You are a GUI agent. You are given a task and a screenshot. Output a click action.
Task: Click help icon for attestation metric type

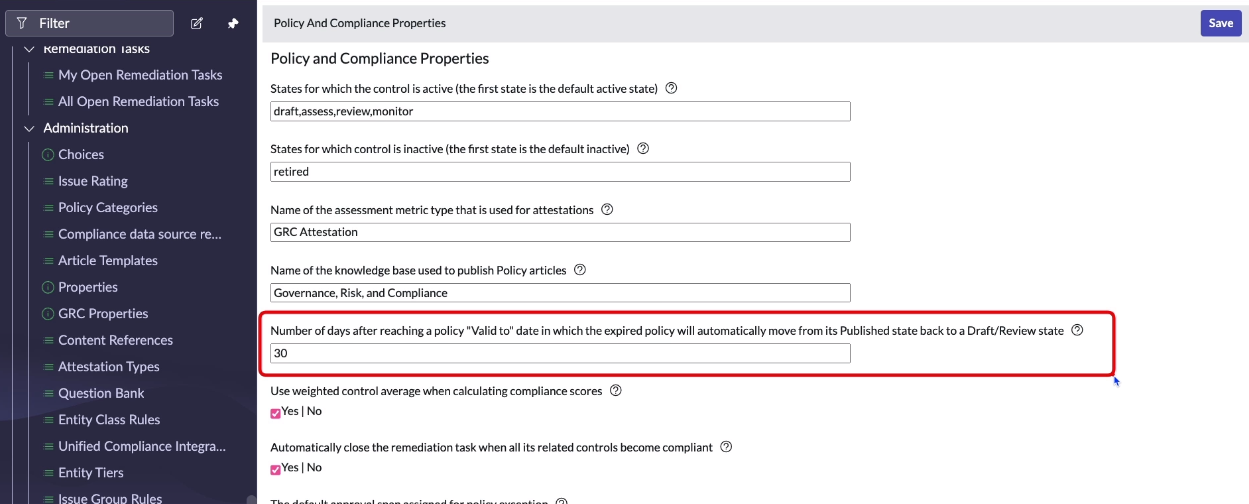click(607, 209)
